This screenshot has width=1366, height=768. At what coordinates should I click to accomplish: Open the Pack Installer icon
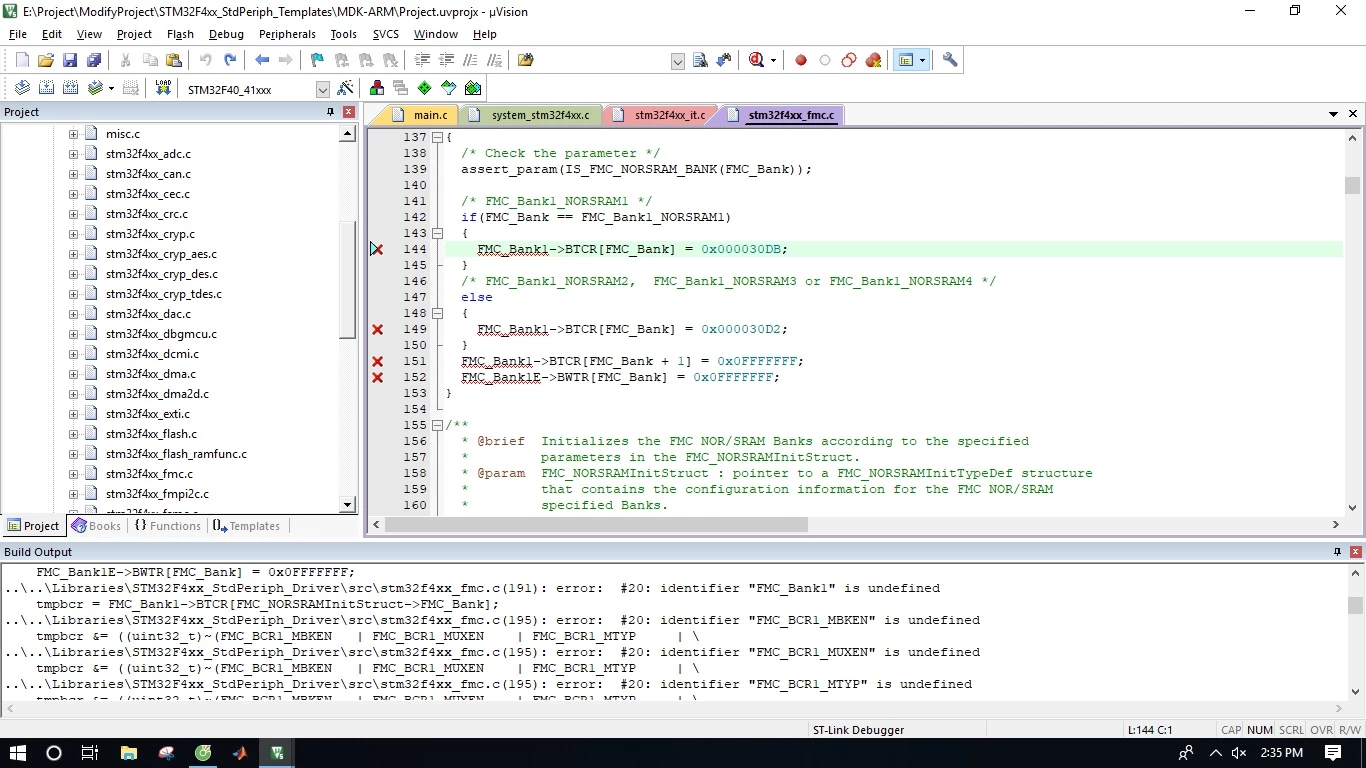[473, 88]
